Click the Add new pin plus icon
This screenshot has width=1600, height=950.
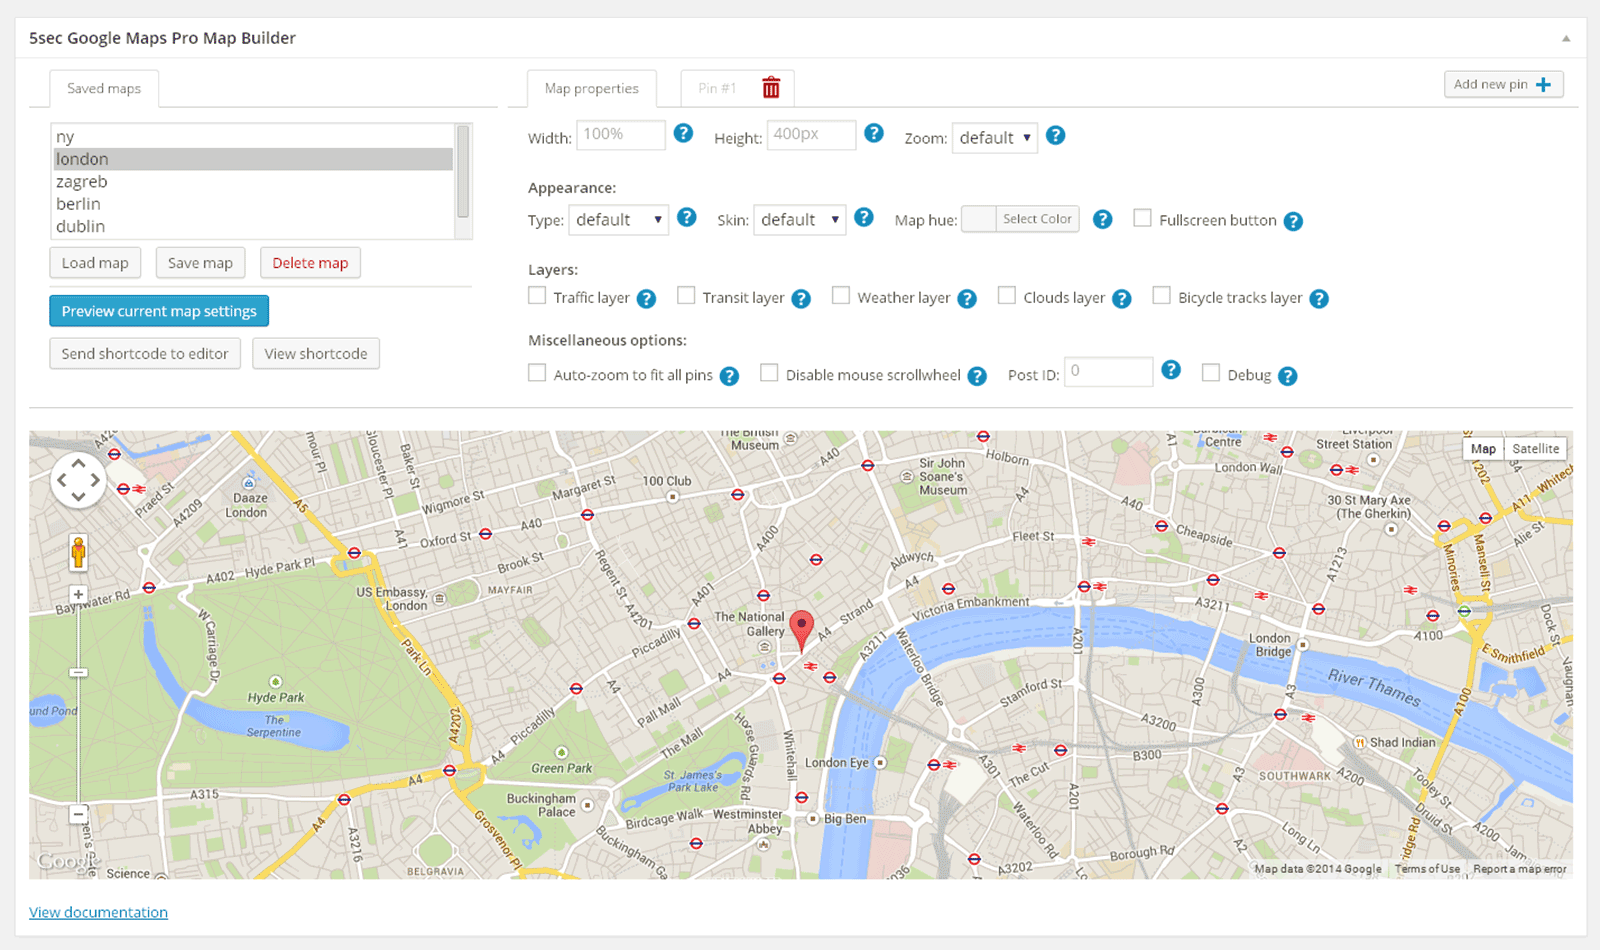[x=1543, y=84]
